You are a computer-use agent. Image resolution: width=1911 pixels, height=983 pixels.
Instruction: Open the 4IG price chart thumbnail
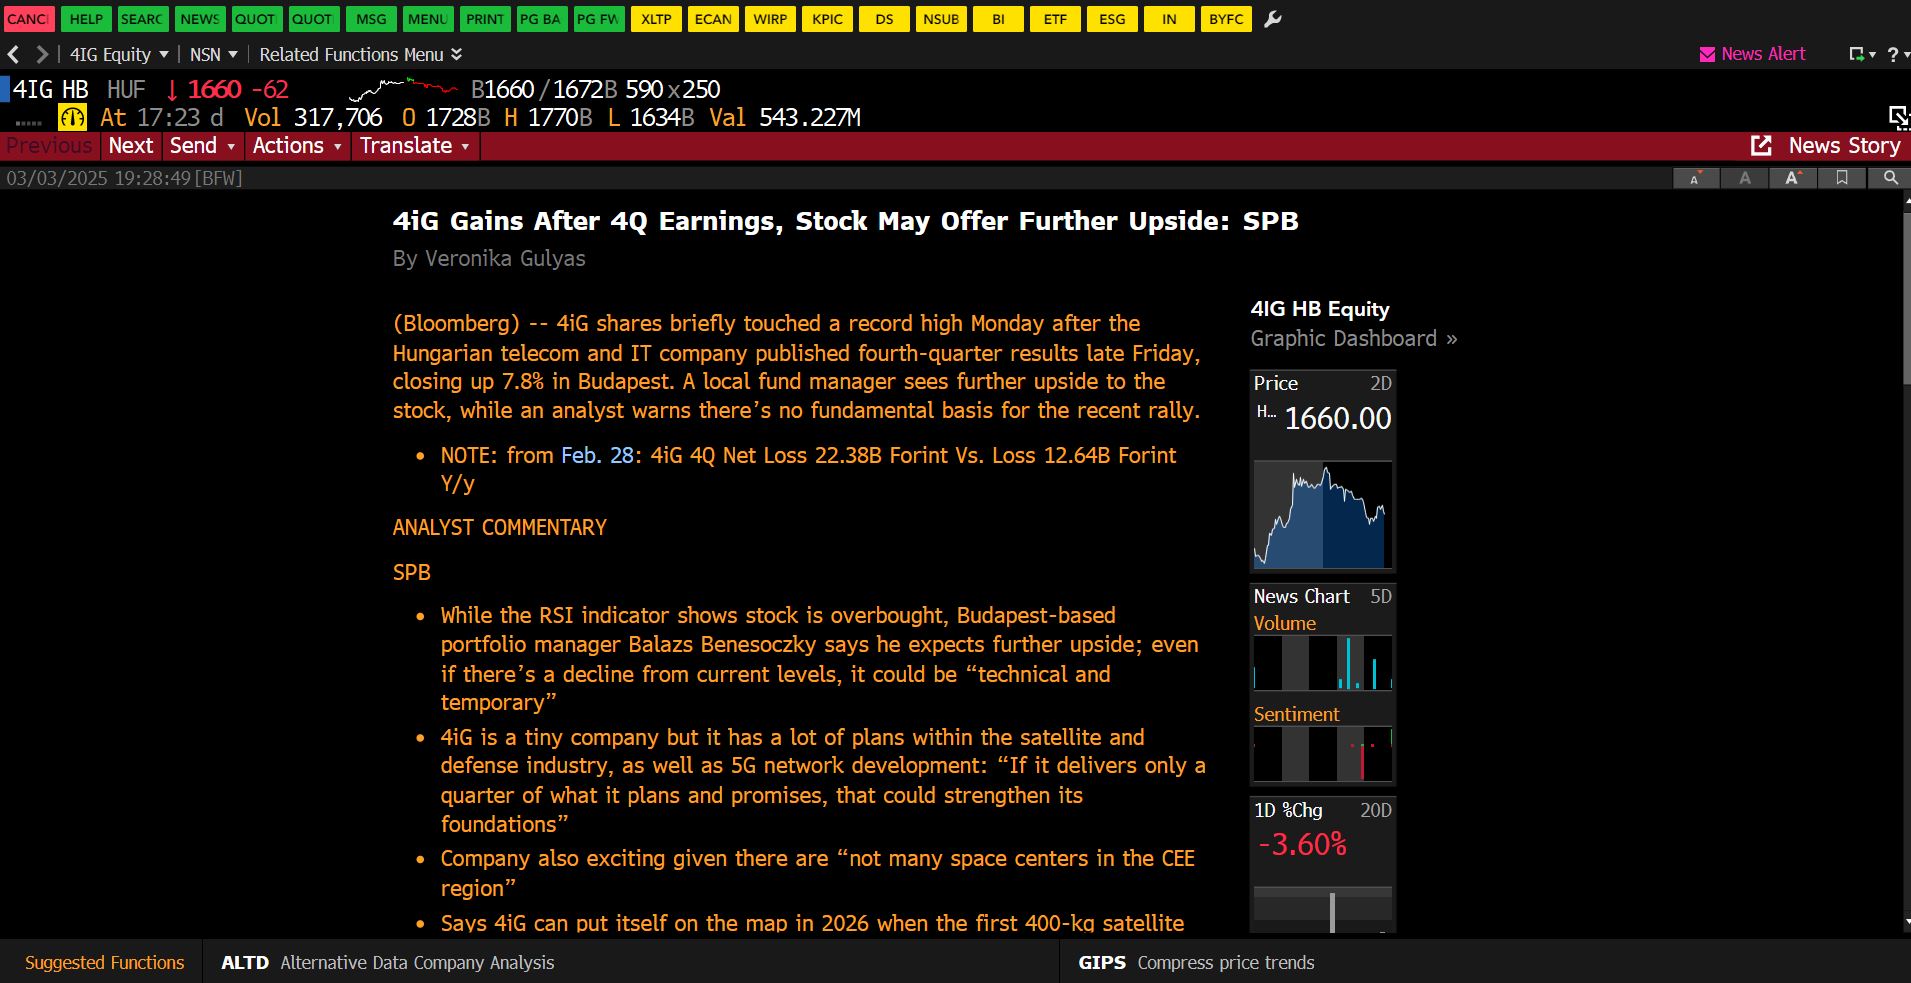[x=1322, y=514]
